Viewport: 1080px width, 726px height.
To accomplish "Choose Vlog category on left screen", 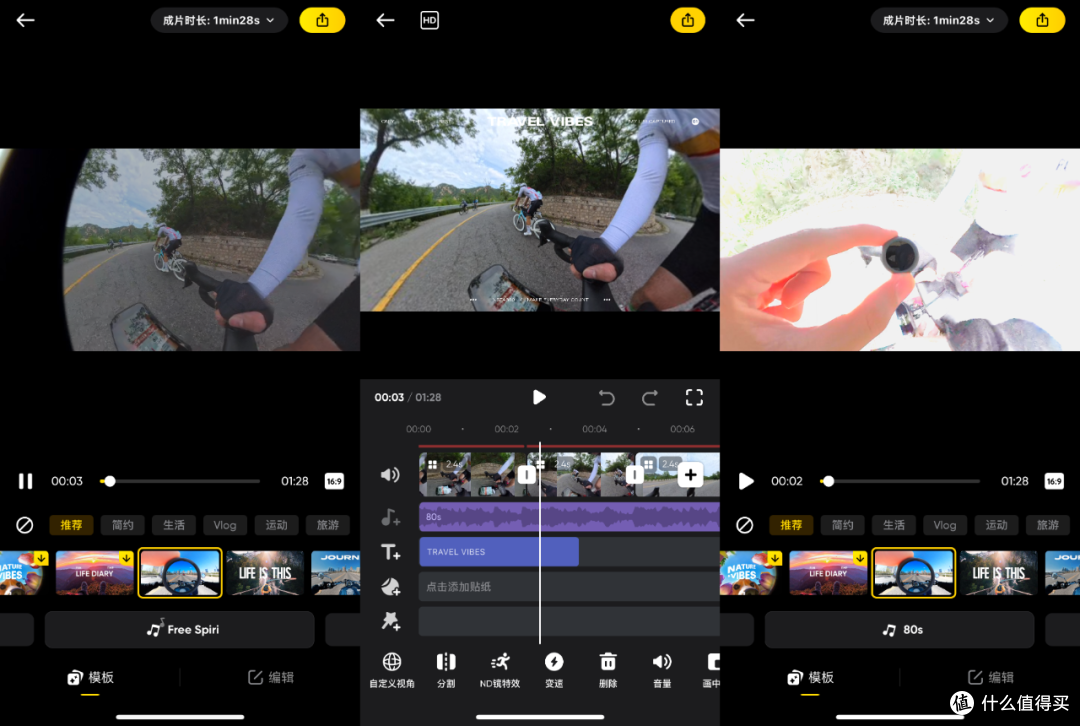I will click(225, 525).
